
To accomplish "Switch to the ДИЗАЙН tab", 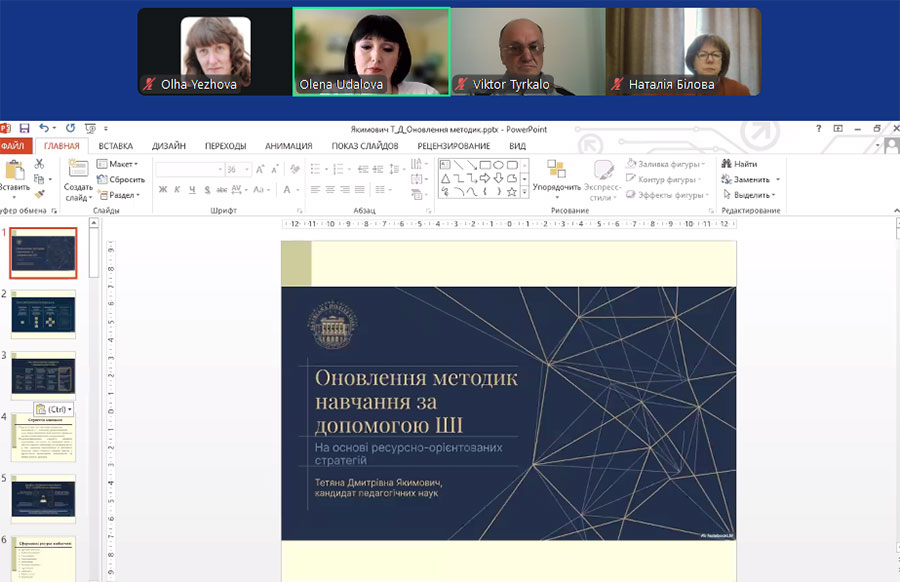I will click(168, 146).
